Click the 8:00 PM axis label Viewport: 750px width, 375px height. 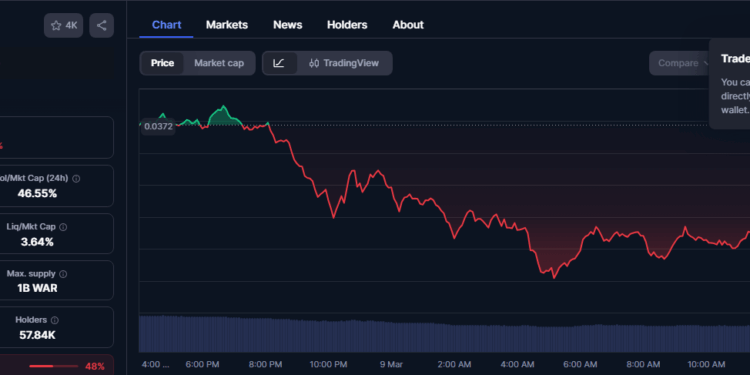click(265, 364)
